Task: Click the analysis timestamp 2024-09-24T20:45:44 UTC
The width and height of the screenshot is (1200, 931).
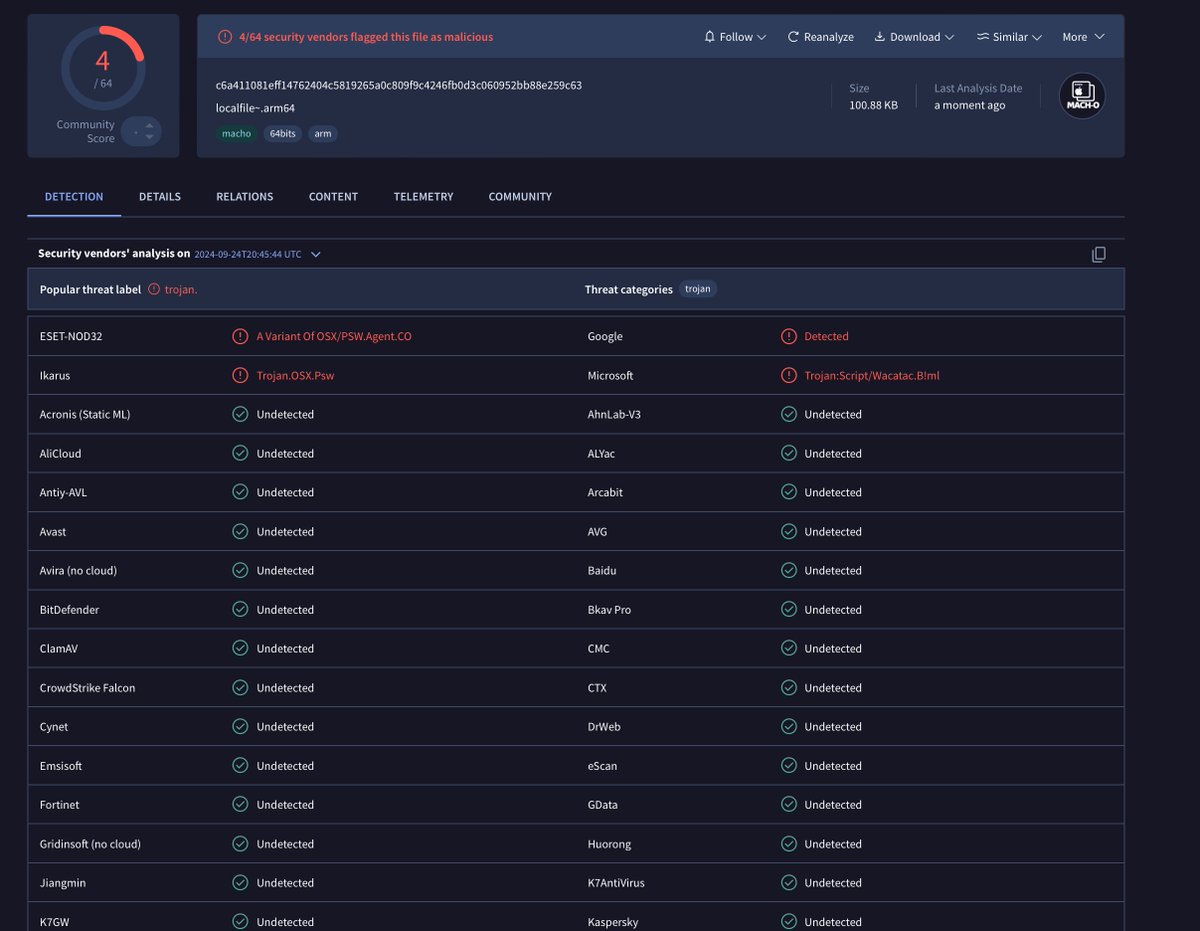Action: [248, 255]
